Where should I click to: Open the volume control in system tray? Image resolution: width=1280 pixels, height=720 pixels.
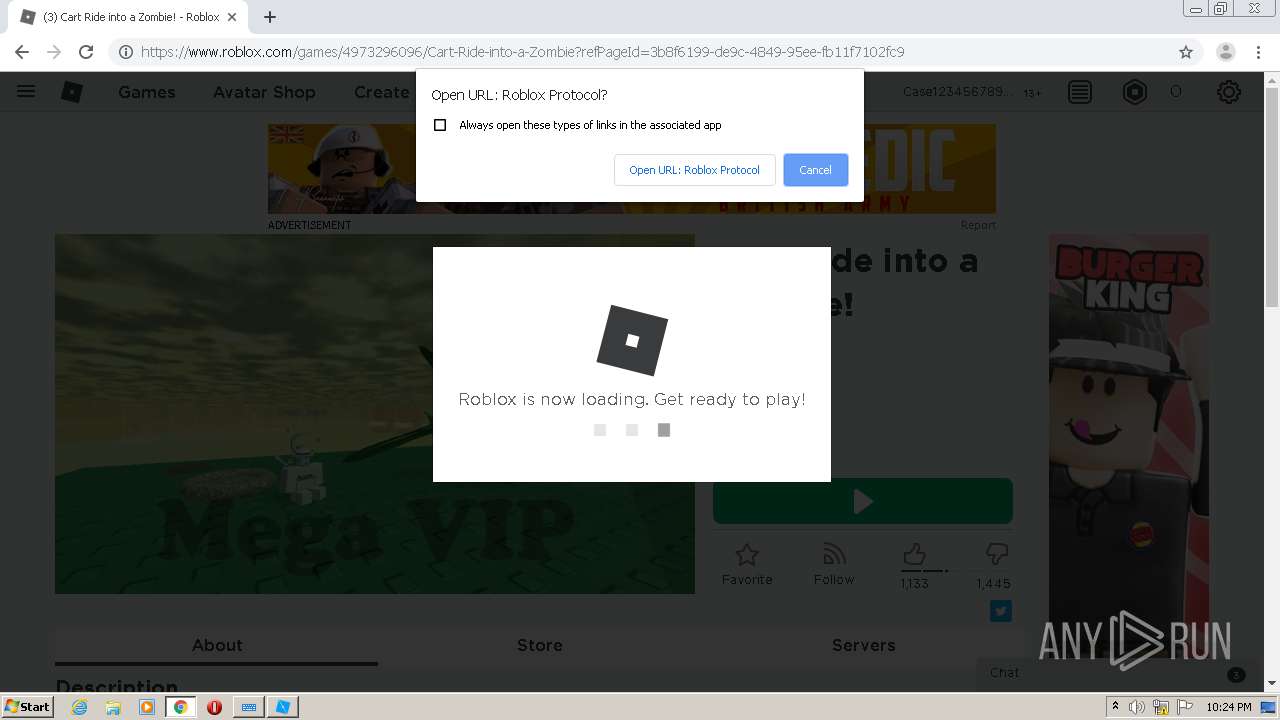(1137, 707)
